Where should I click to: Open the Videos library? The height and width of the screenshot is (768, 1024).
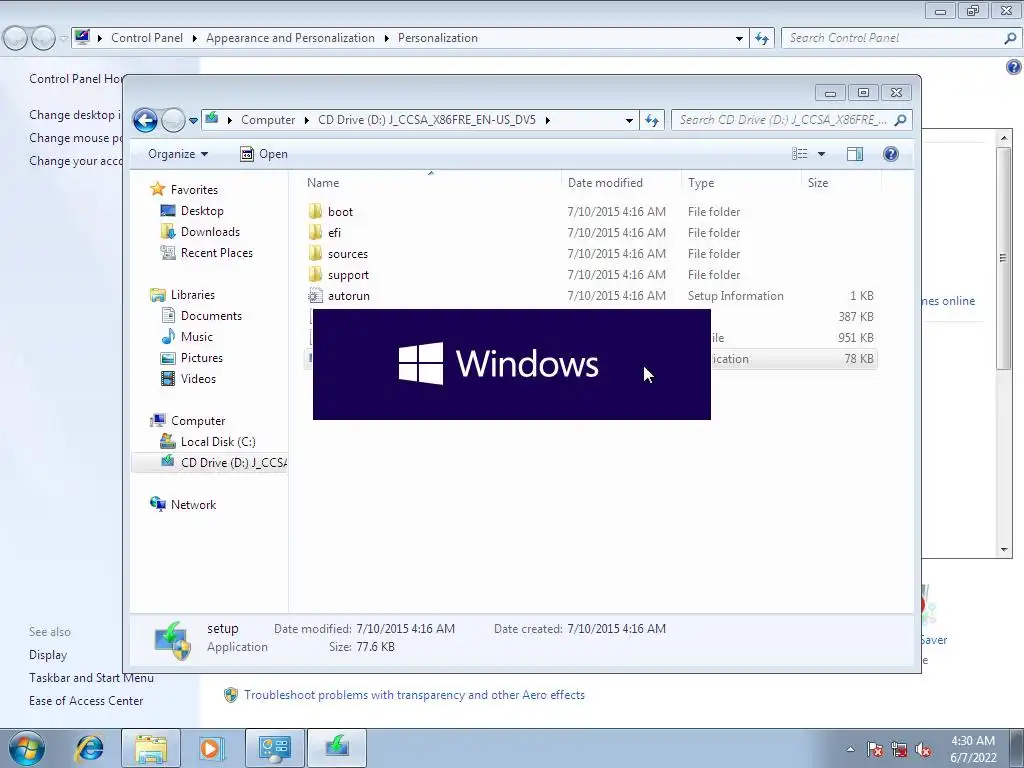click(198, 379)
